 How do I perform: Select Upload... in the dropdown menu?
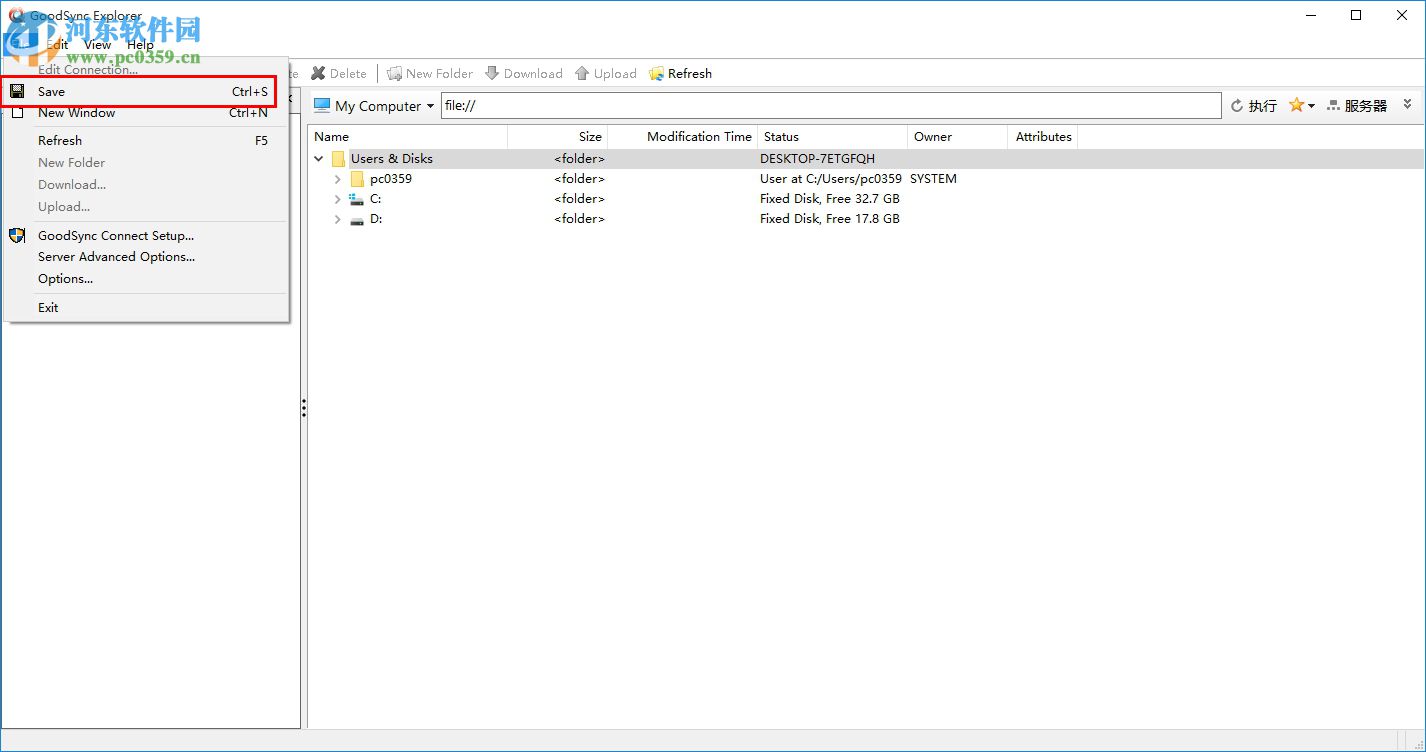(x=146, y=207)
